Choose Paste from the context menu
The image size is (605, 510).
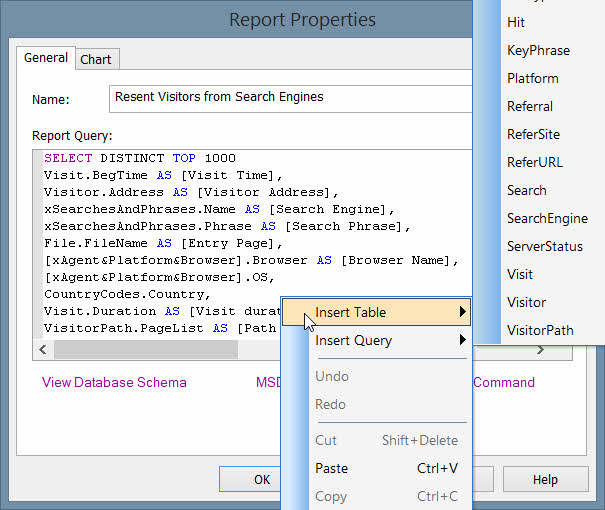click(x=376, y=468)
